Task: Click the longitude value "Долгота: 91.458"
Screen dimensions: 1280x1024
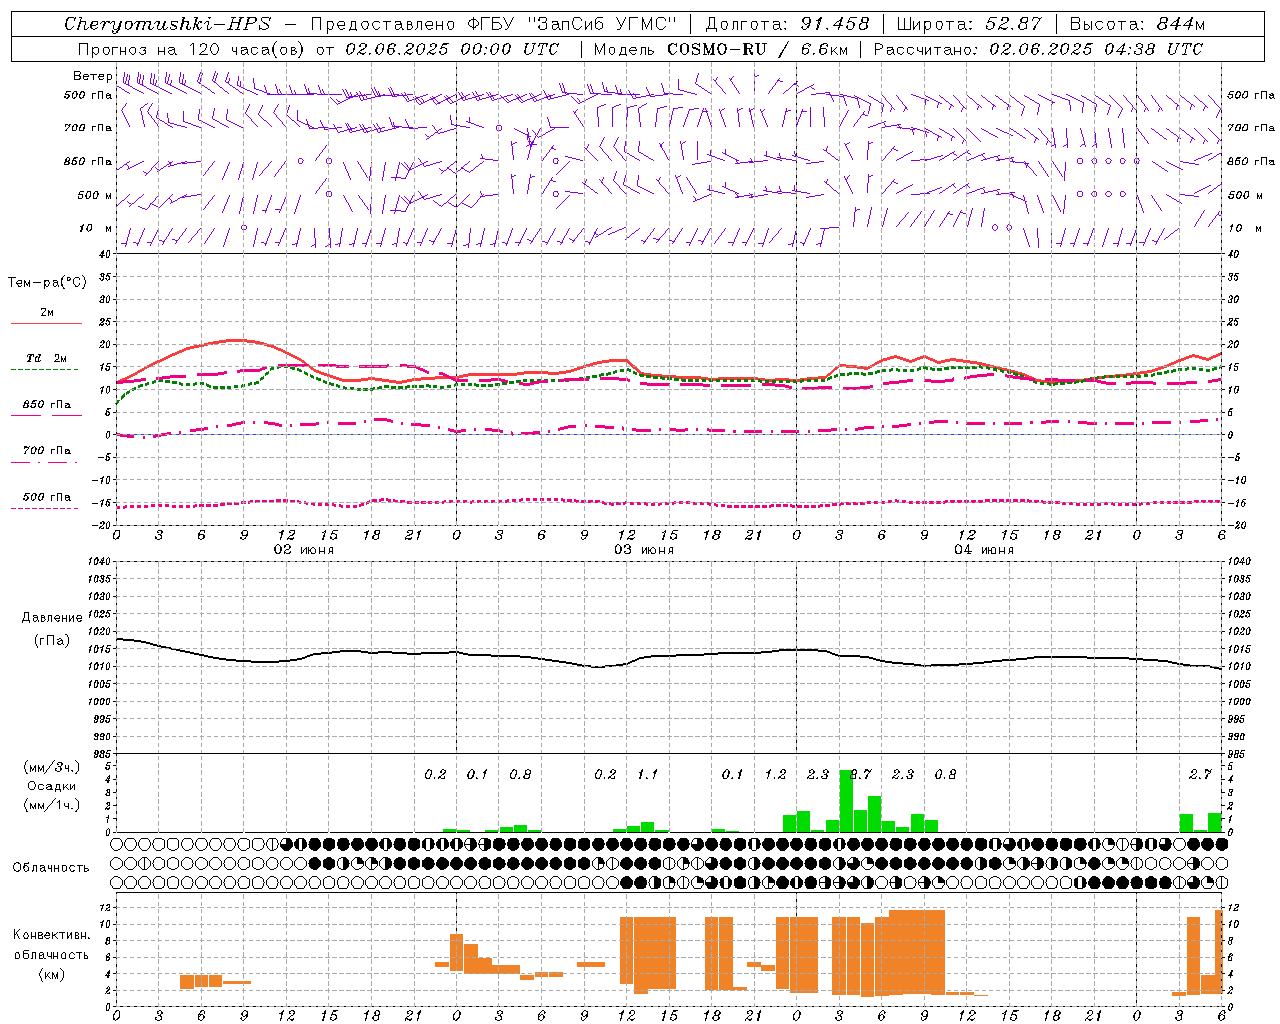Action: pyautogui.click(x=788, y=24)
